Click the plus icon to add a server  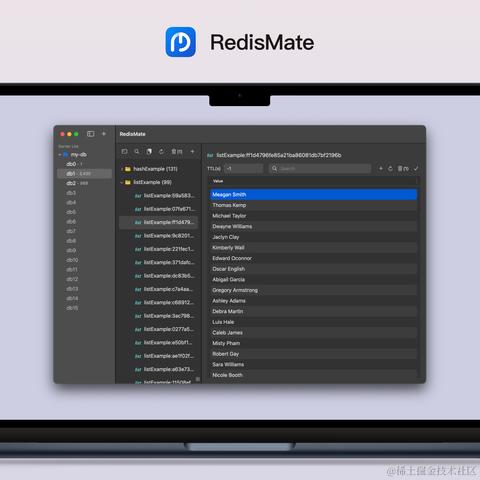(x=104, y=134)
